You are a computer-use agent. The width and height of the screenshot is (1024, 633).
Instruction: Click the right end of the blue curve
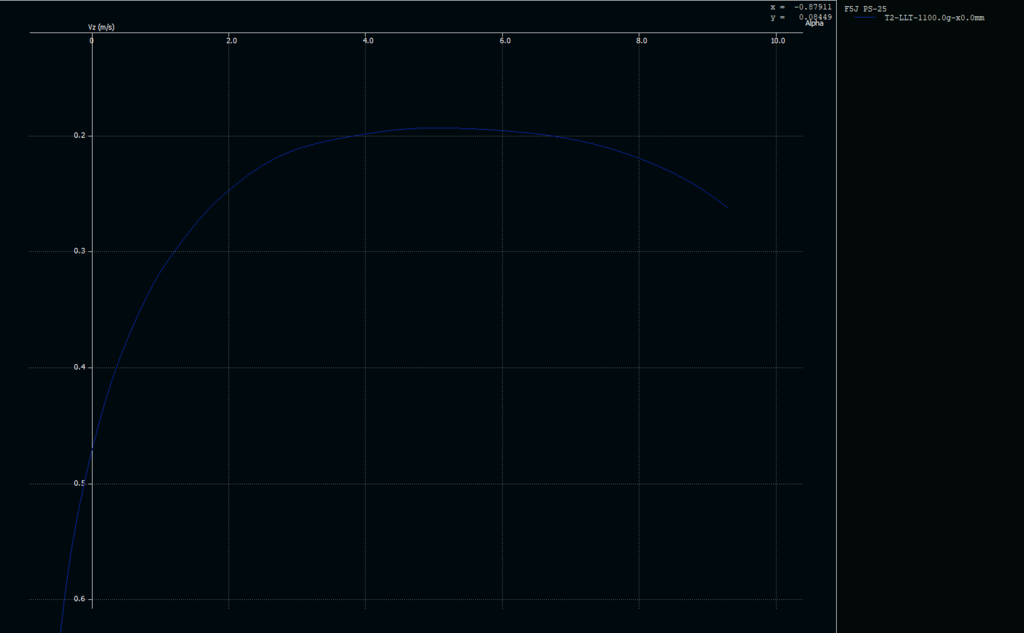tap(726, 207)
